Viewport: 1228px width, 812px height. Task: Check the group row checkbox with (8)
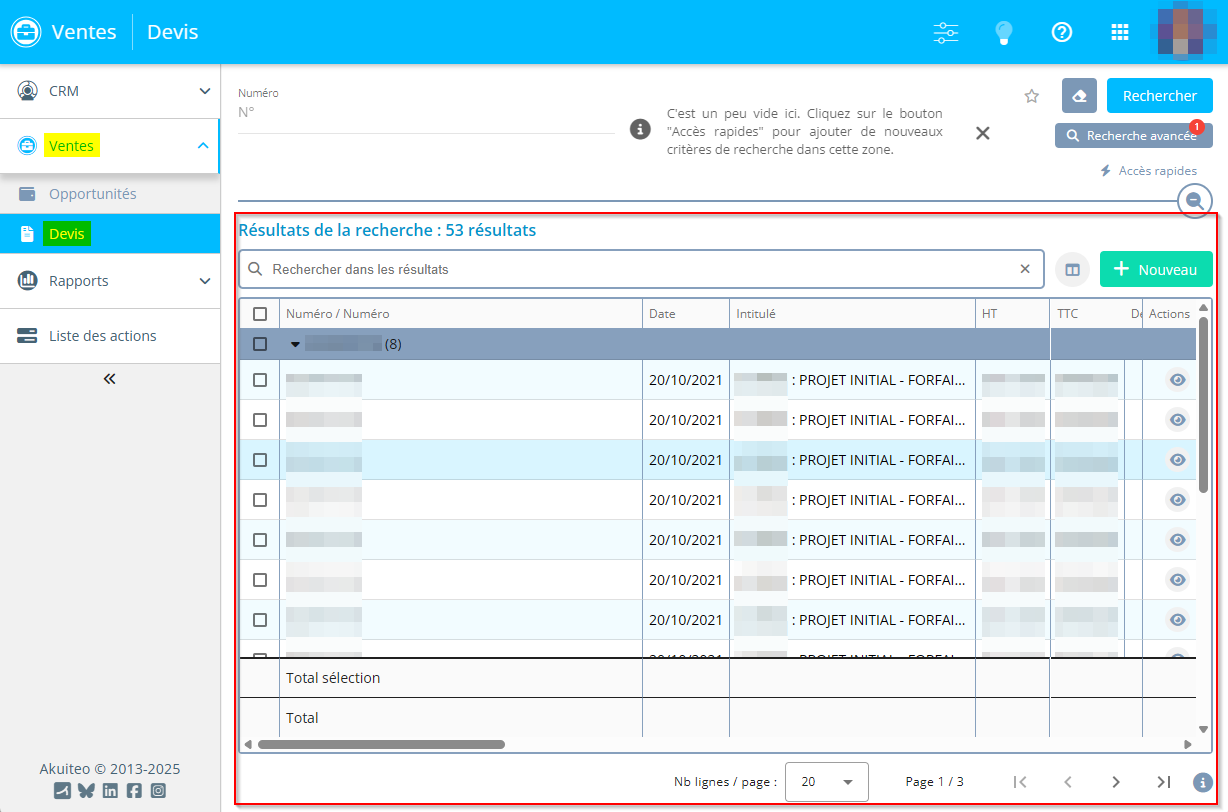260,344
